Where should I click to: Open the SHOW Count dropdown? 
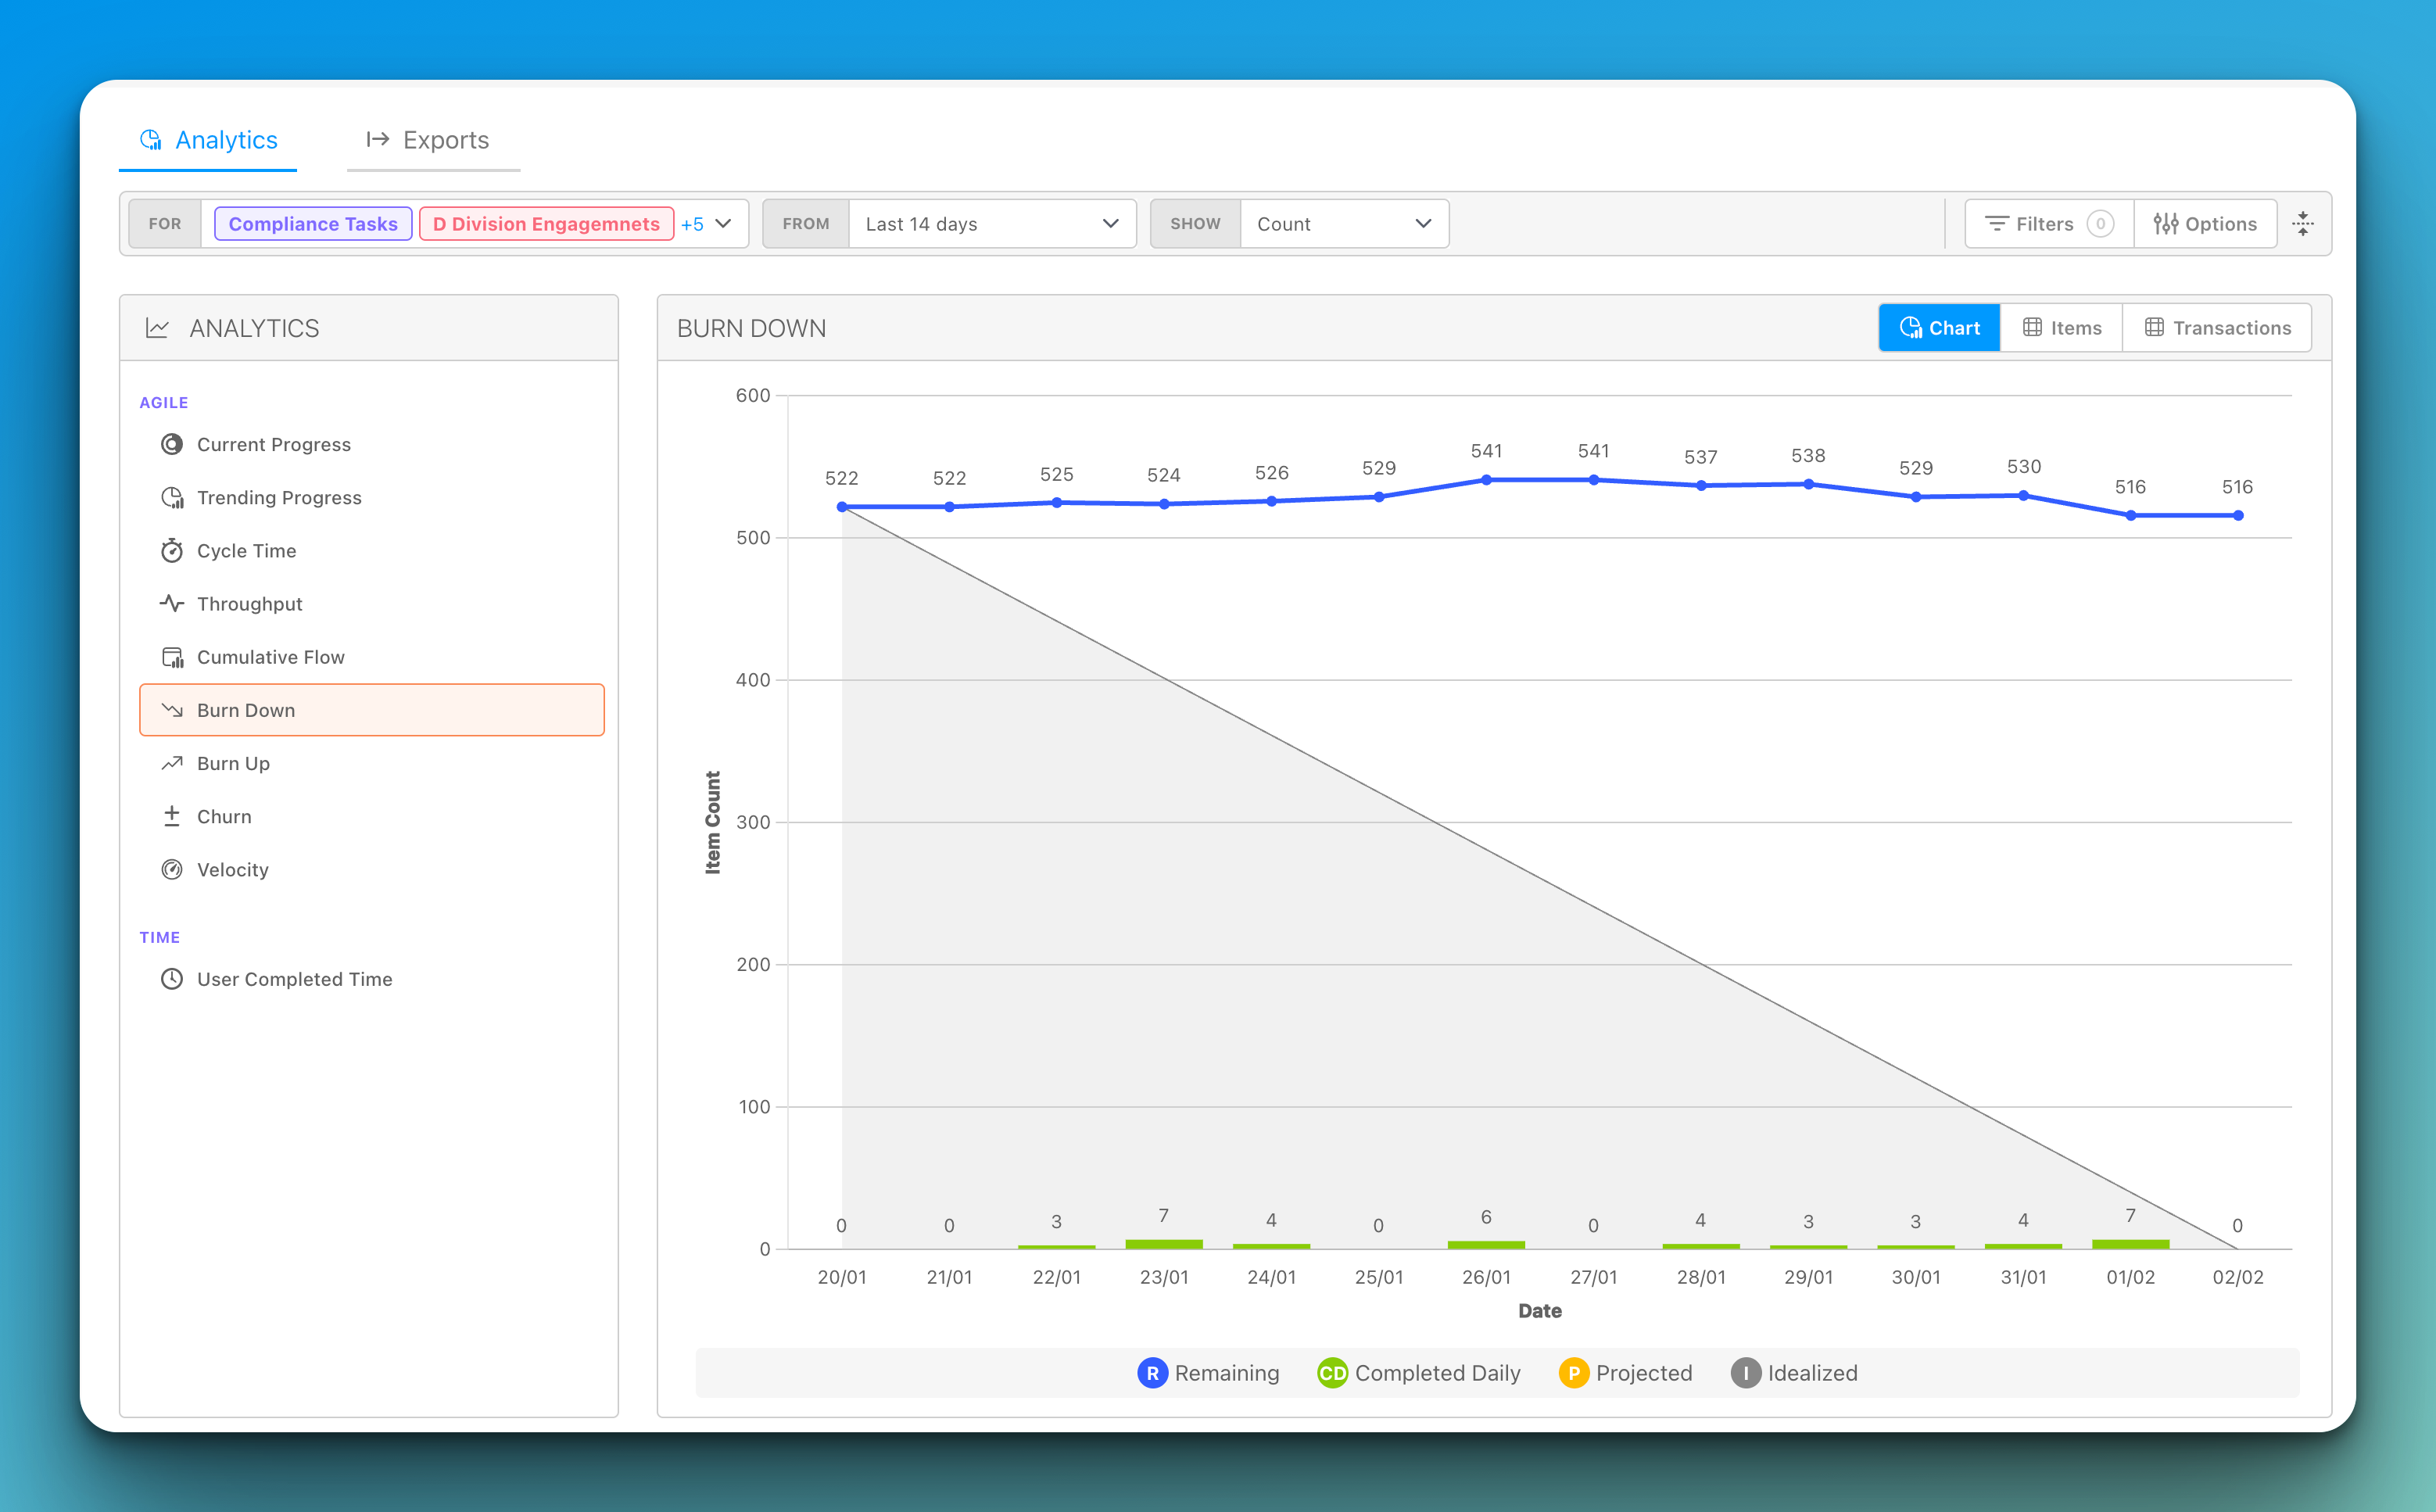coord(1343,224)
